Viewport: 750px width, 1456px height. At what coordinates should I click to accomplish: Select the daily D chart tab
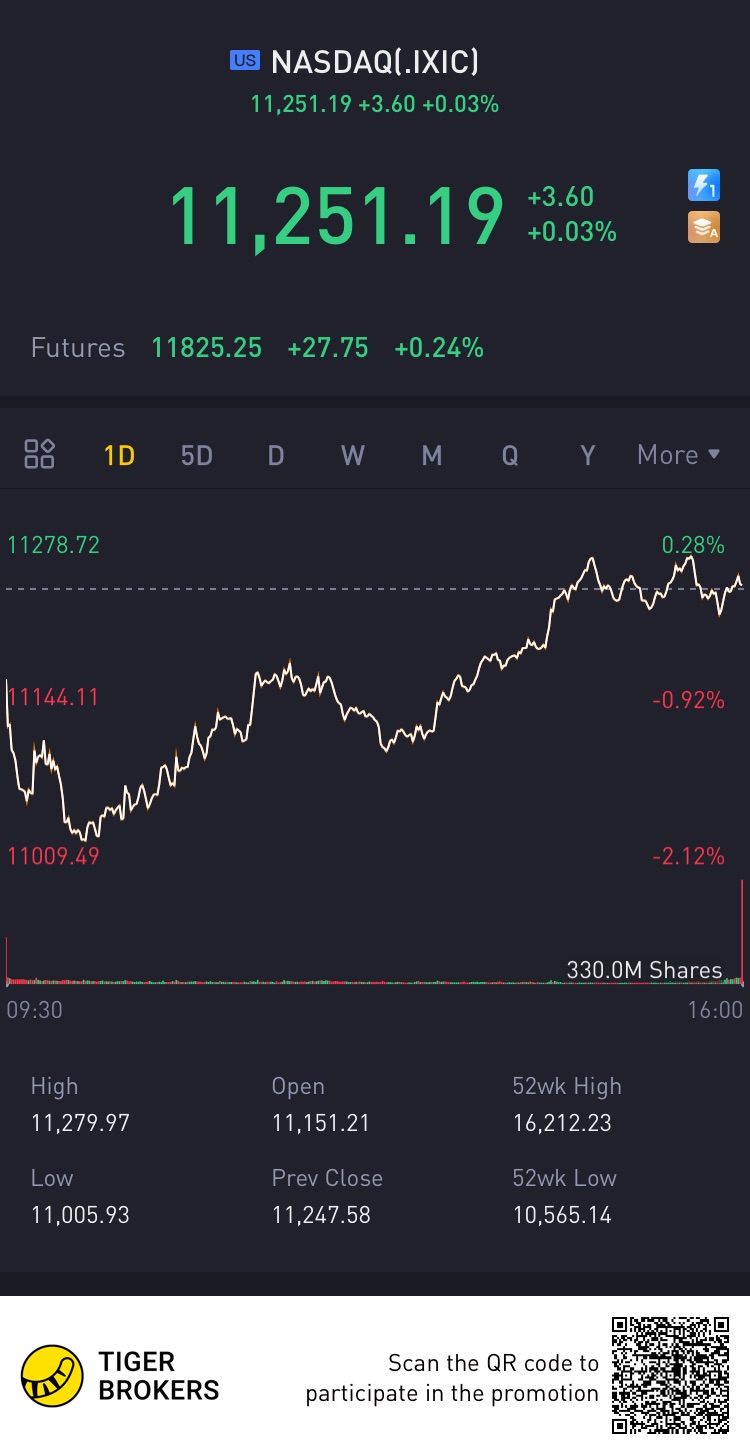pyautogui.click(x=276, y=456)
